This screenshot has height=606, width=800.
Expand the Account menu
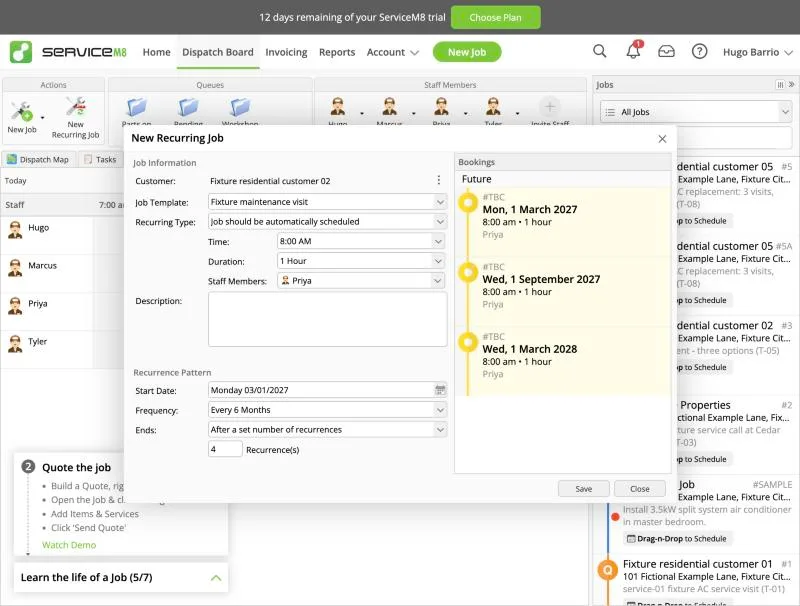(x=392, y=52)
